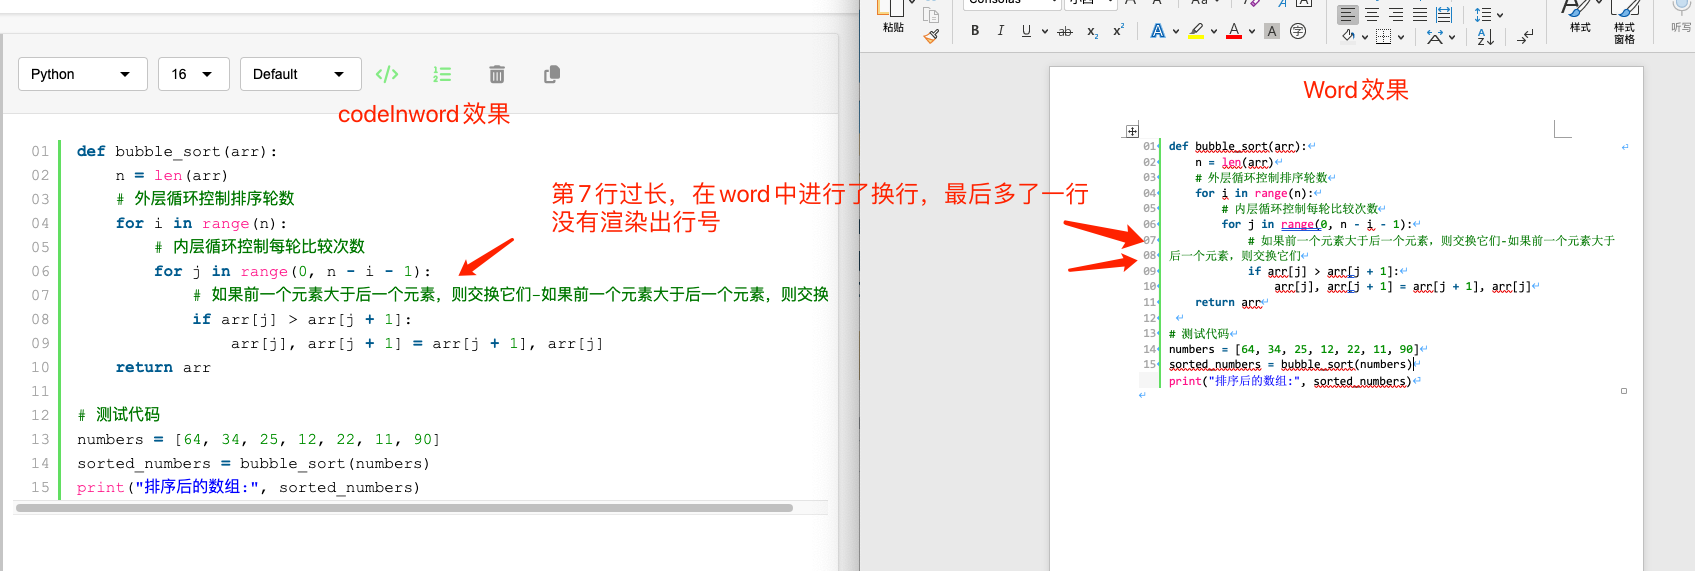Click the enclosed character (字) icon
The image size is (1695, 571).
point(1298,31)
